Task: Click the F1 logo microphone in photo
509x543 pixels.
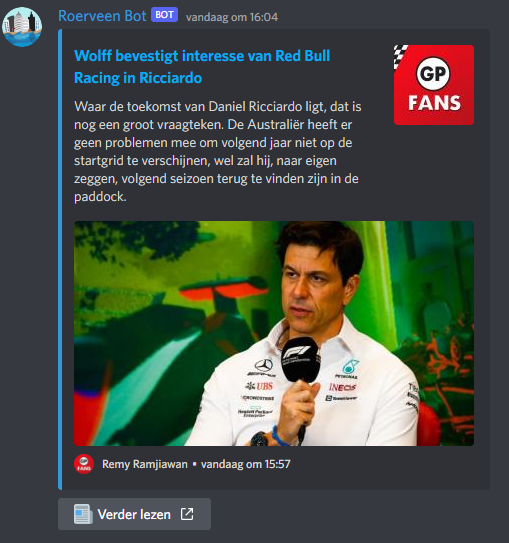Action: click(301, 360)
